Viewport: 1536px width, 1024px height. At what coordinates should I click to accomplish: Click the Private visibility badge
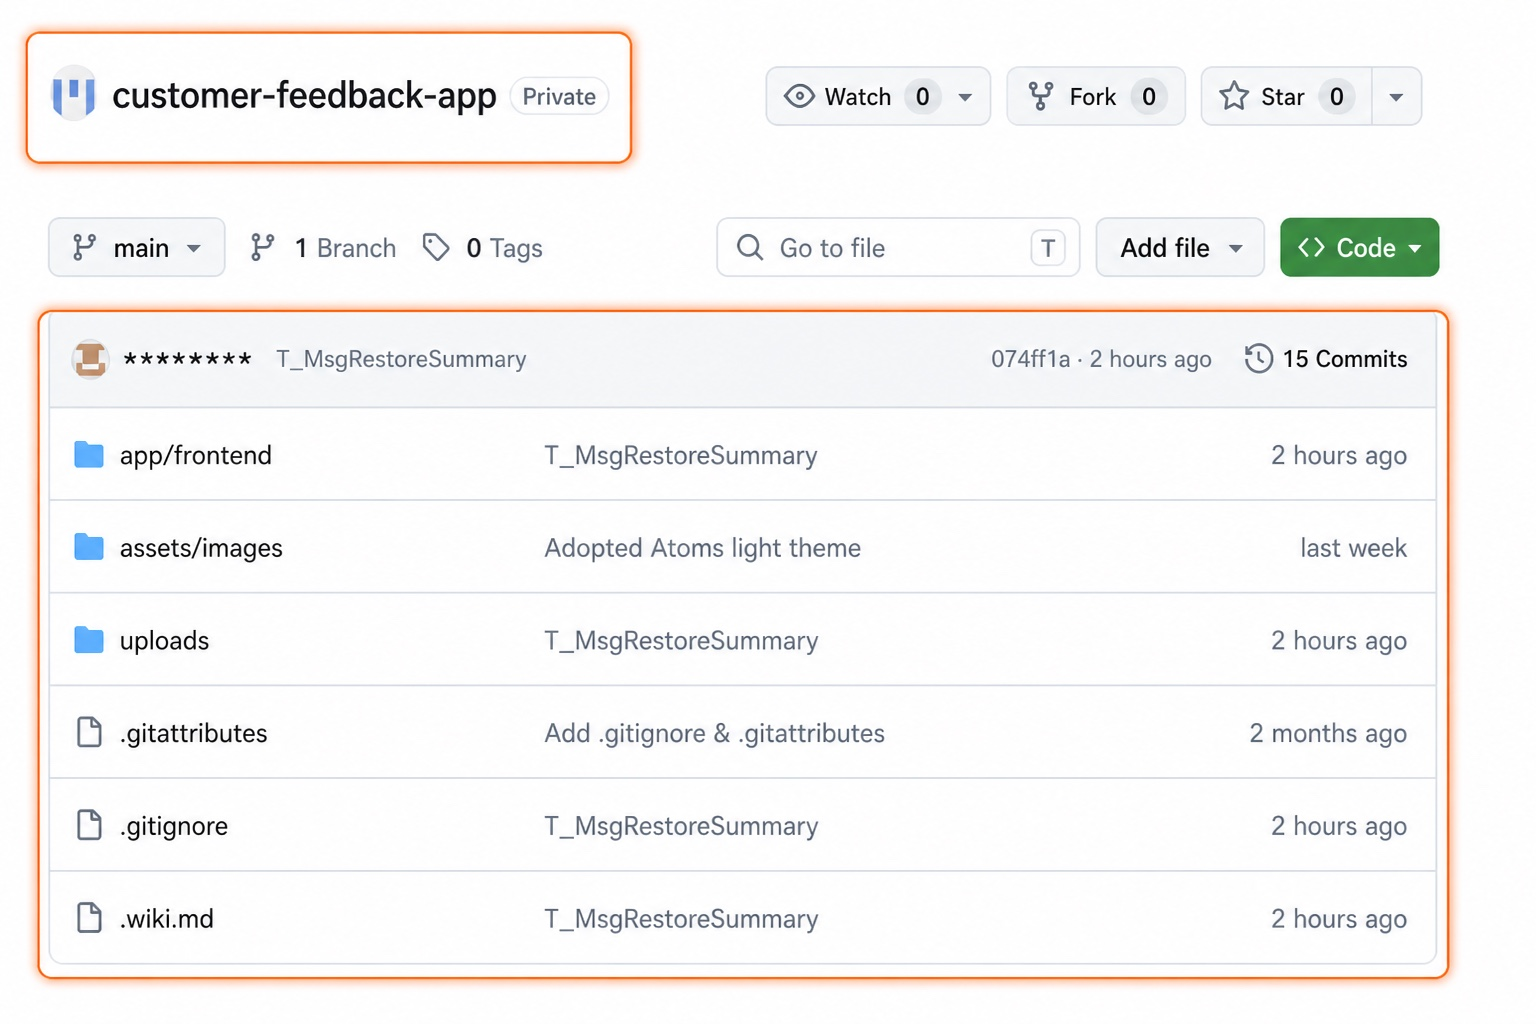click(559, 96)
